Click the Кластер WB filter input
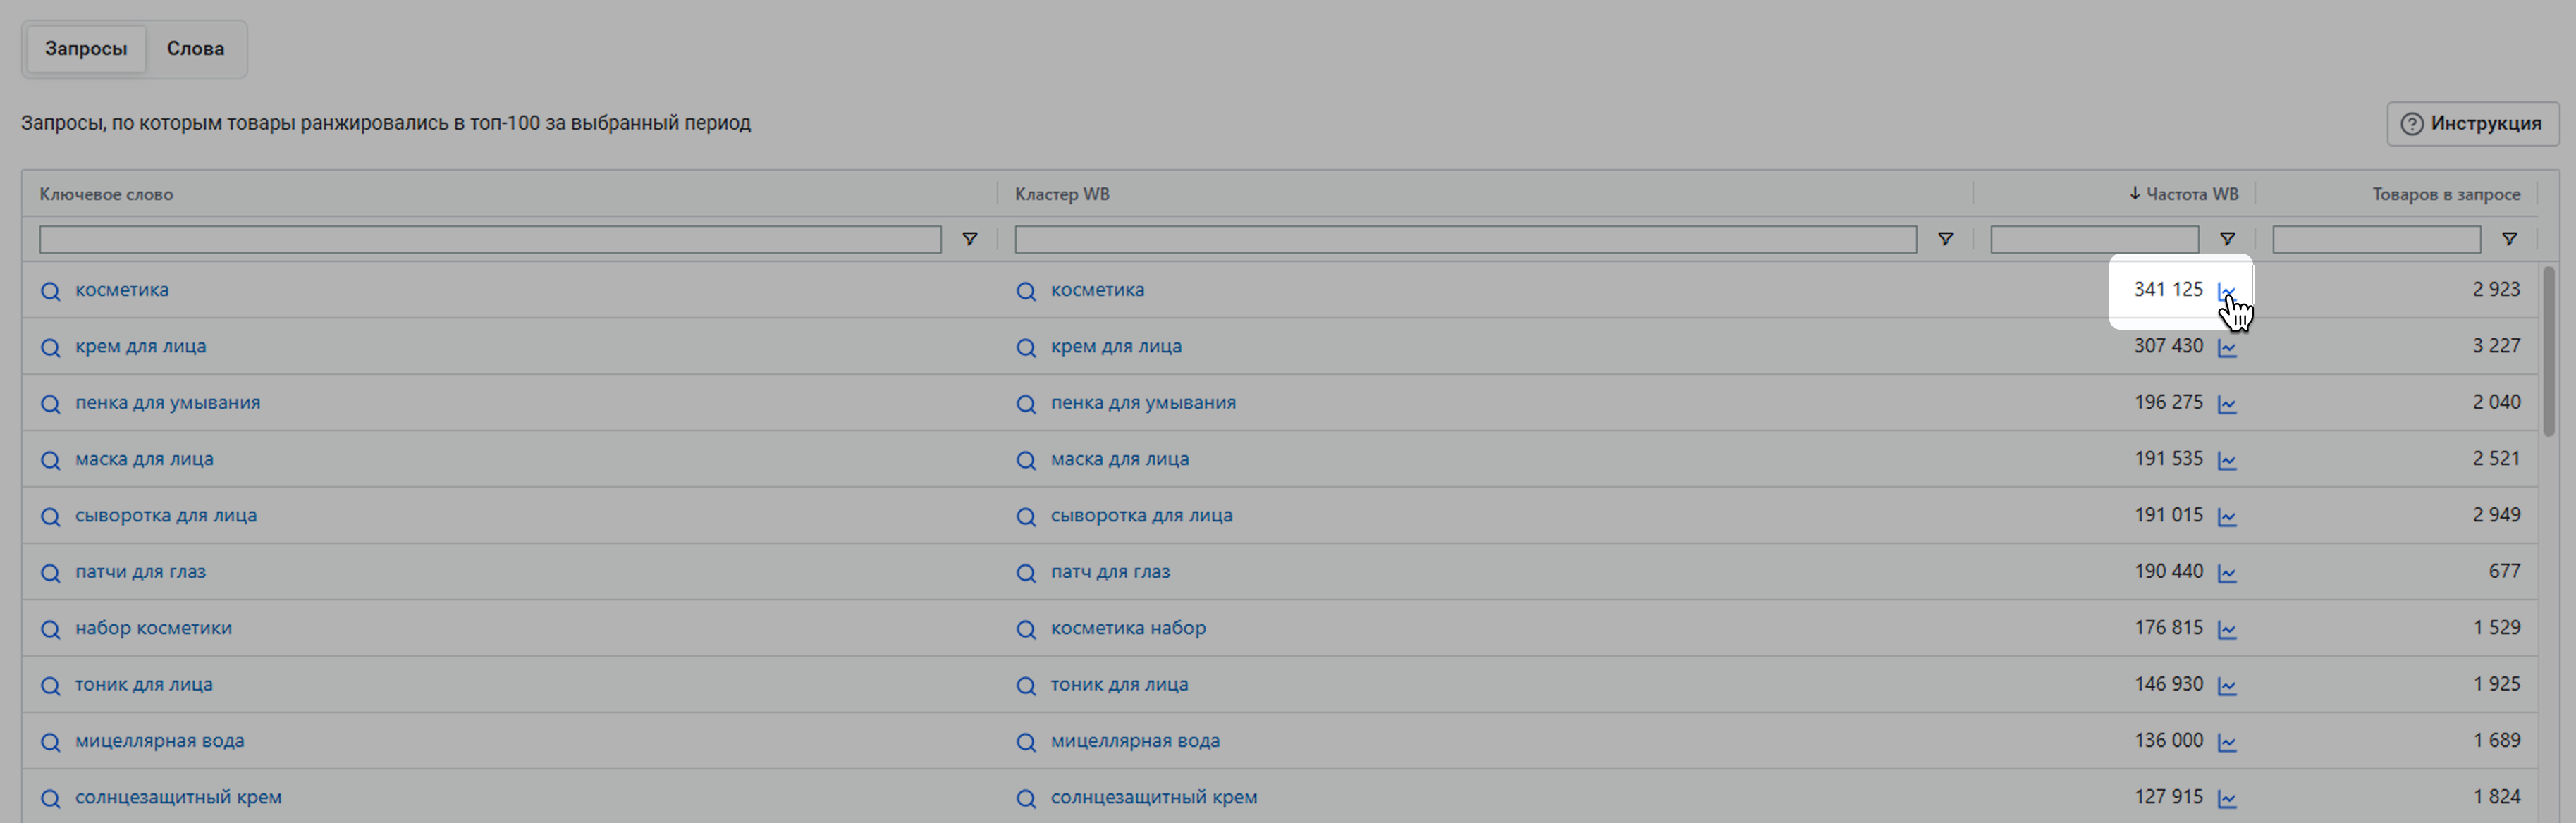Image resolution: width=2576 pixels, height=823 pixels. click(x=1466, y=239)
